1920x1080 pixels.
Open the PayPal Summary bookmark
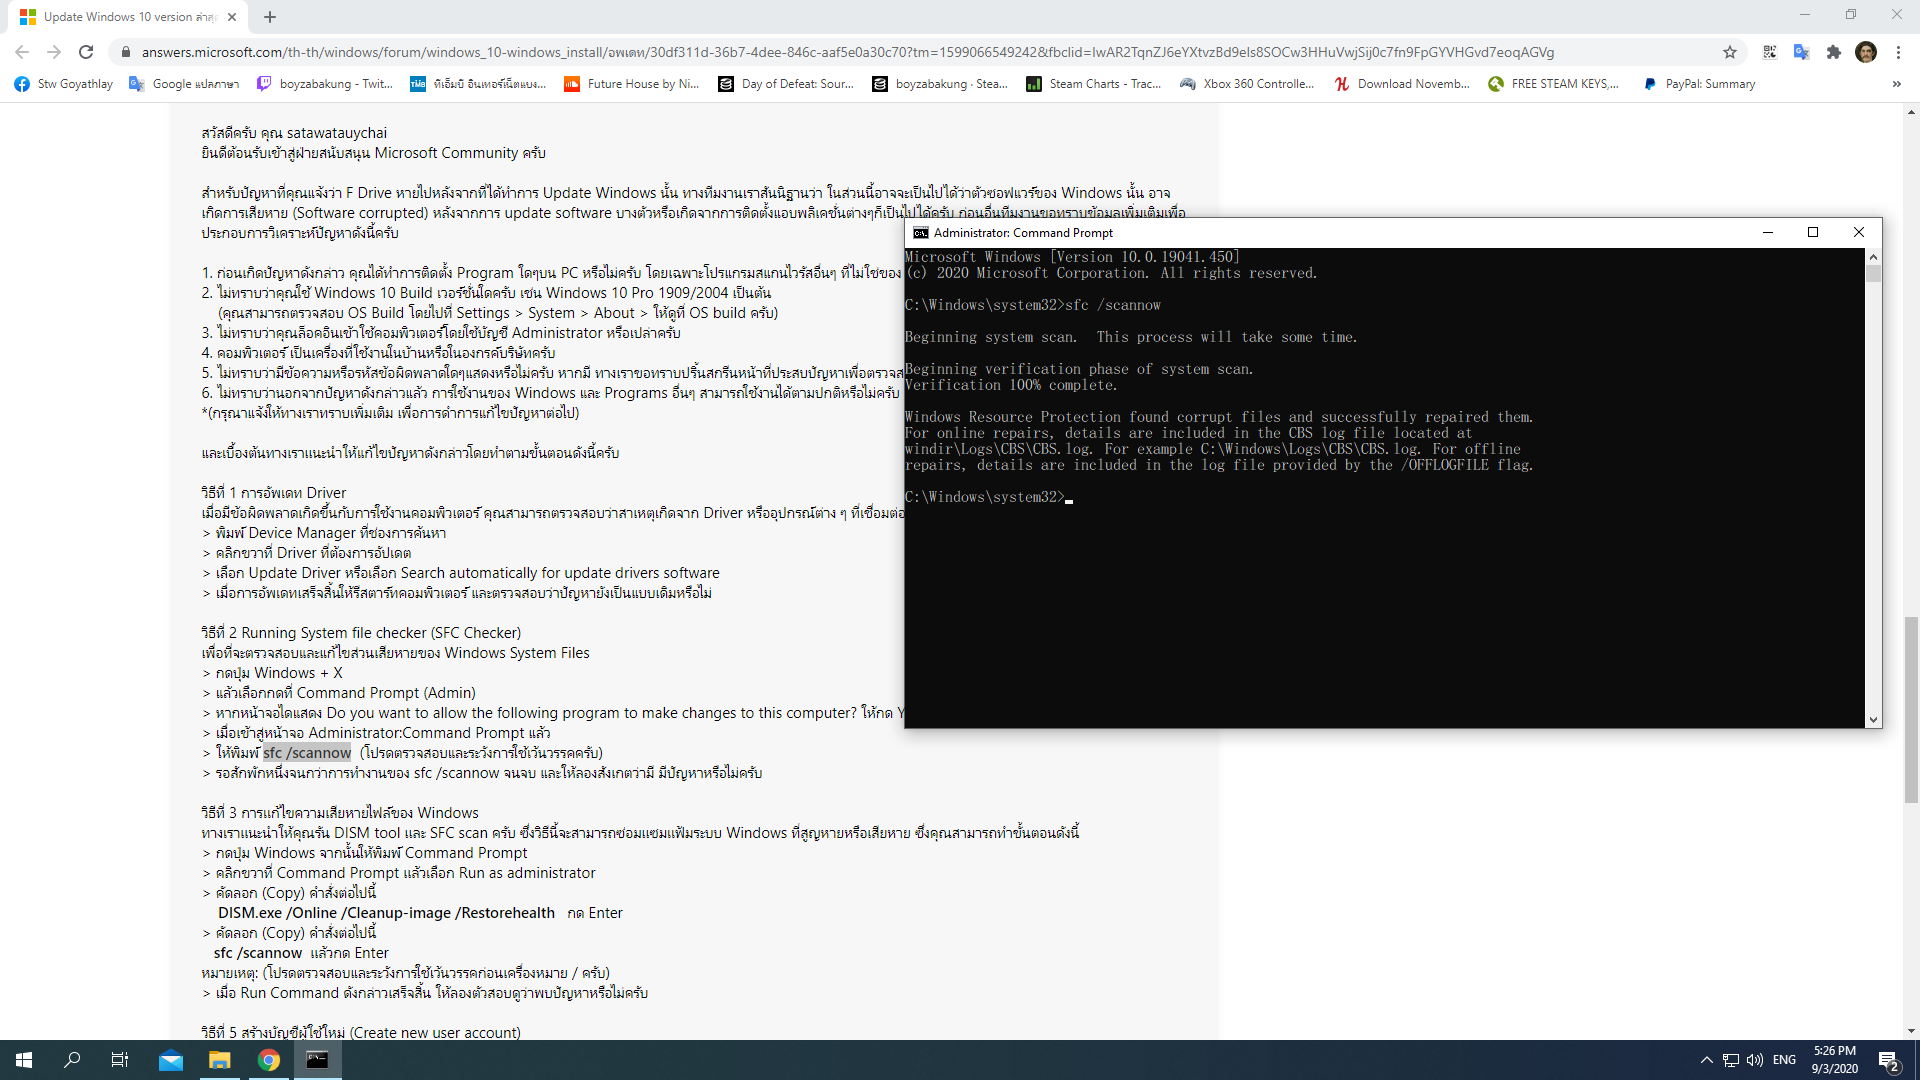tap(1699, 84)
